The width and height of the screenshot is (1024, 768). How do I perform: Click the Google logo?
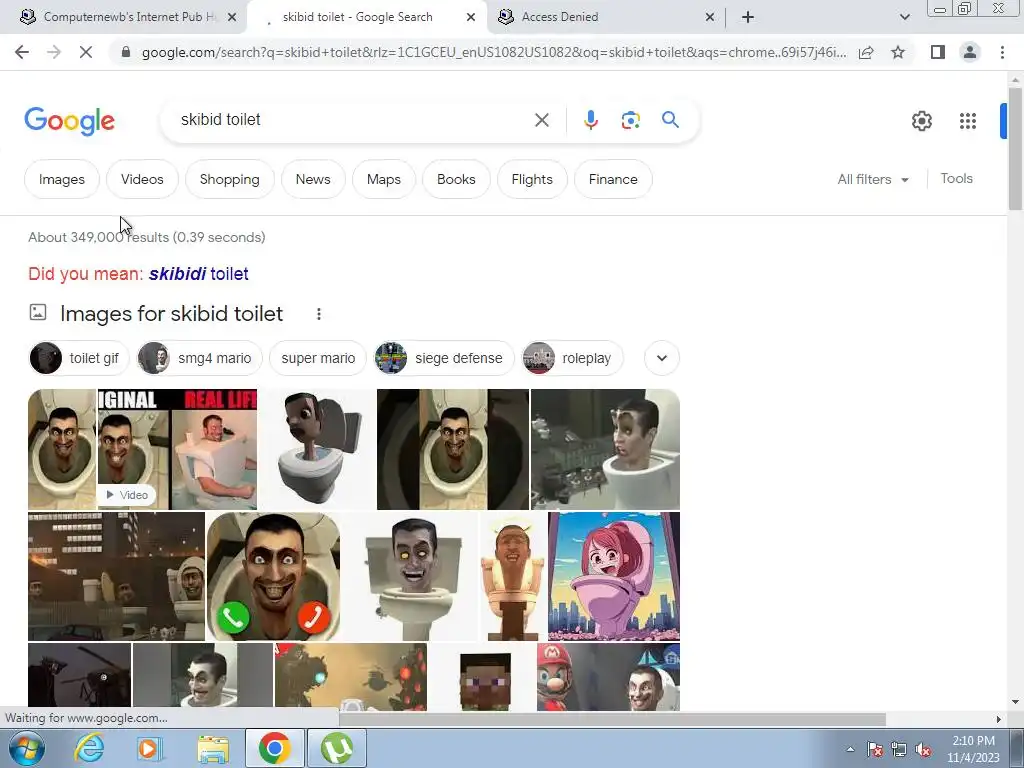(69, 121)
